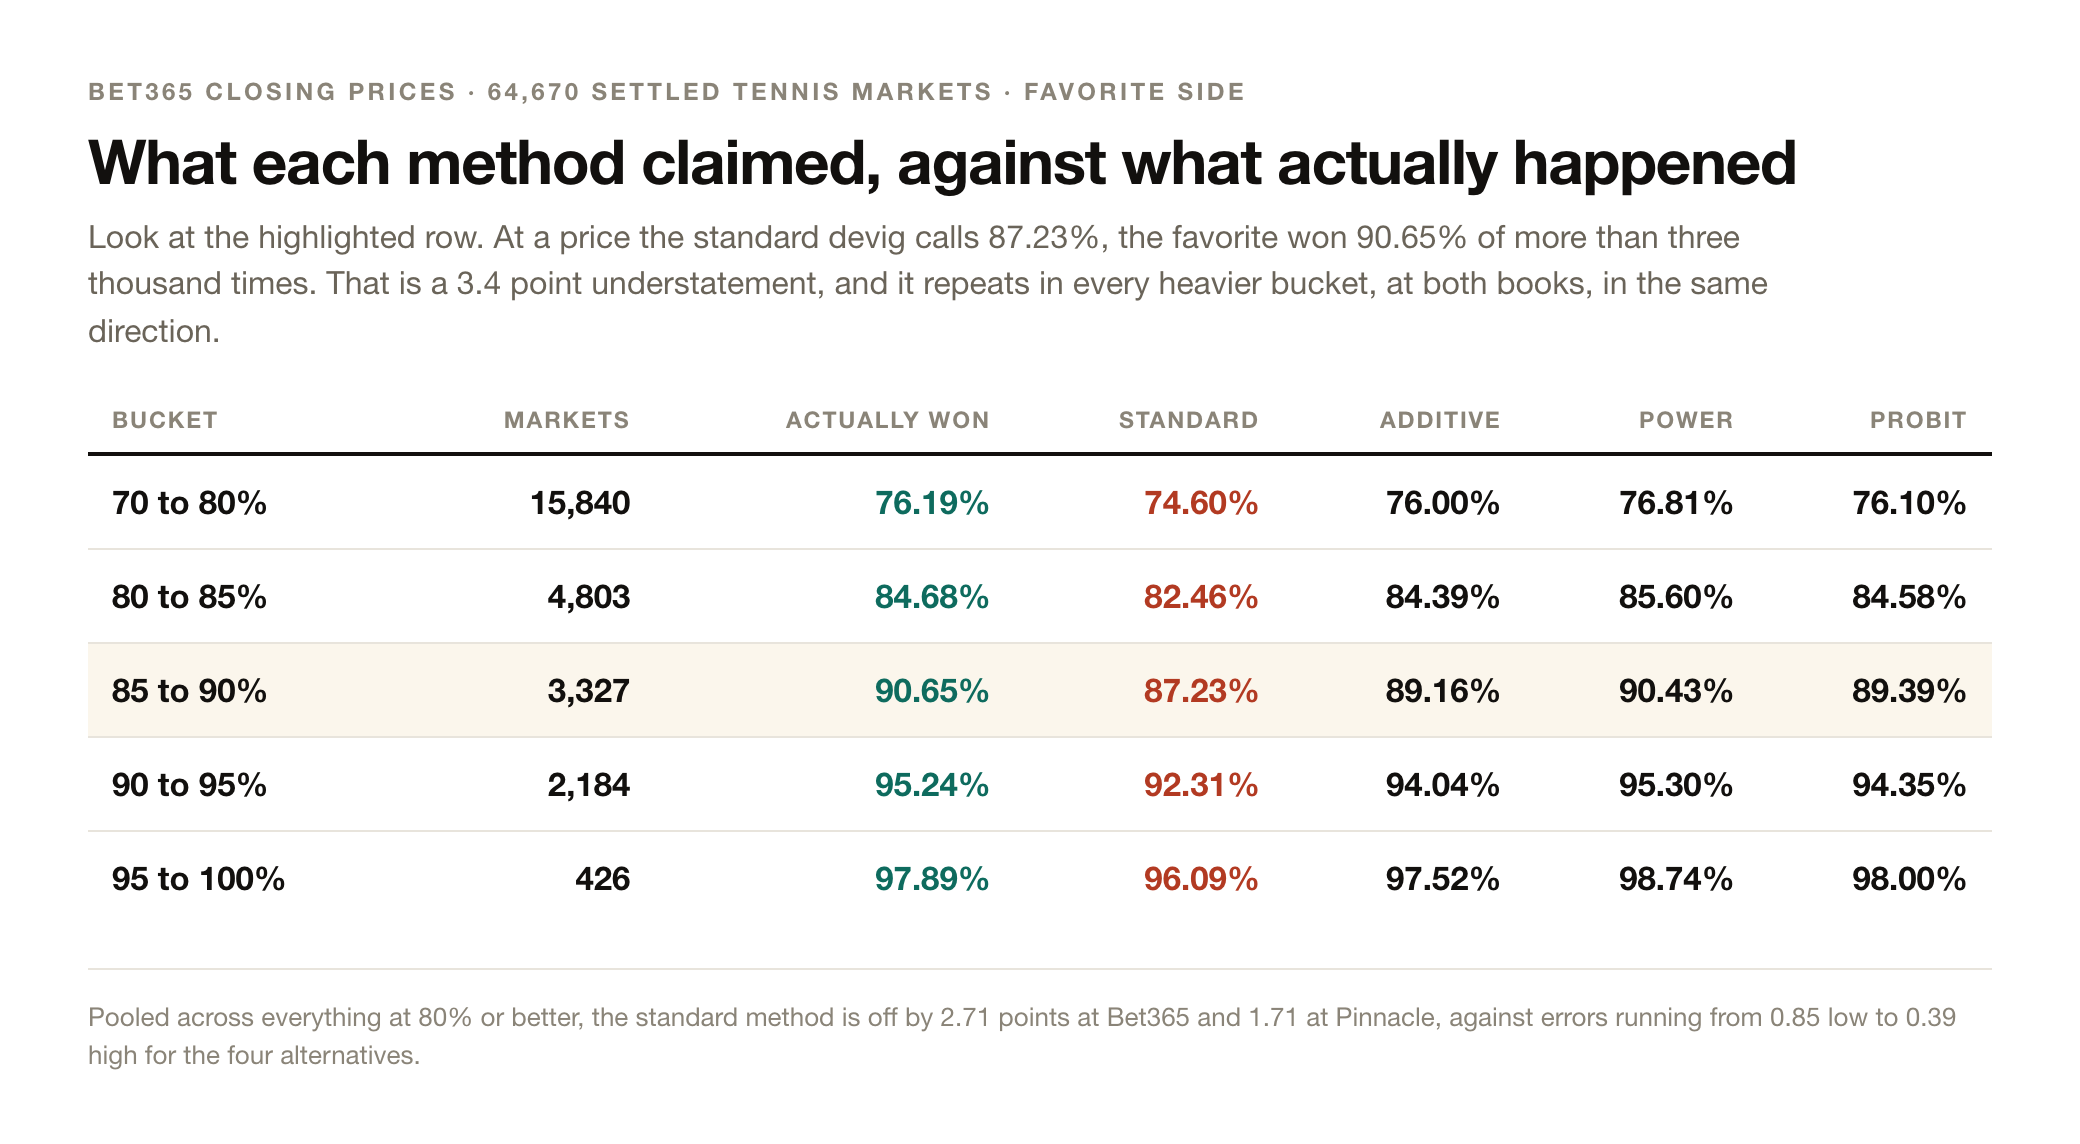
Task: Click the 426 markets count
Action: 603,878
